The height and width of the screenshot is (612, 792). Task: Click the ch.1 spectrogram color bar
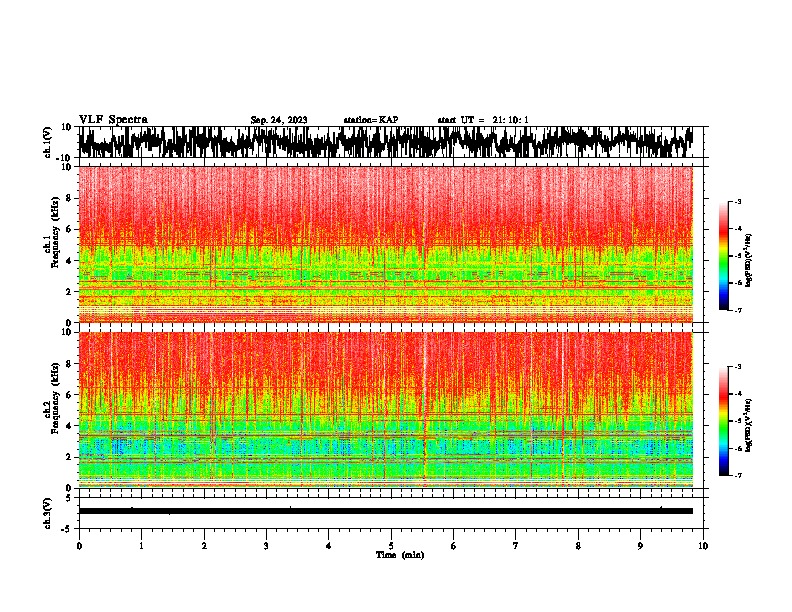point(724,256)
